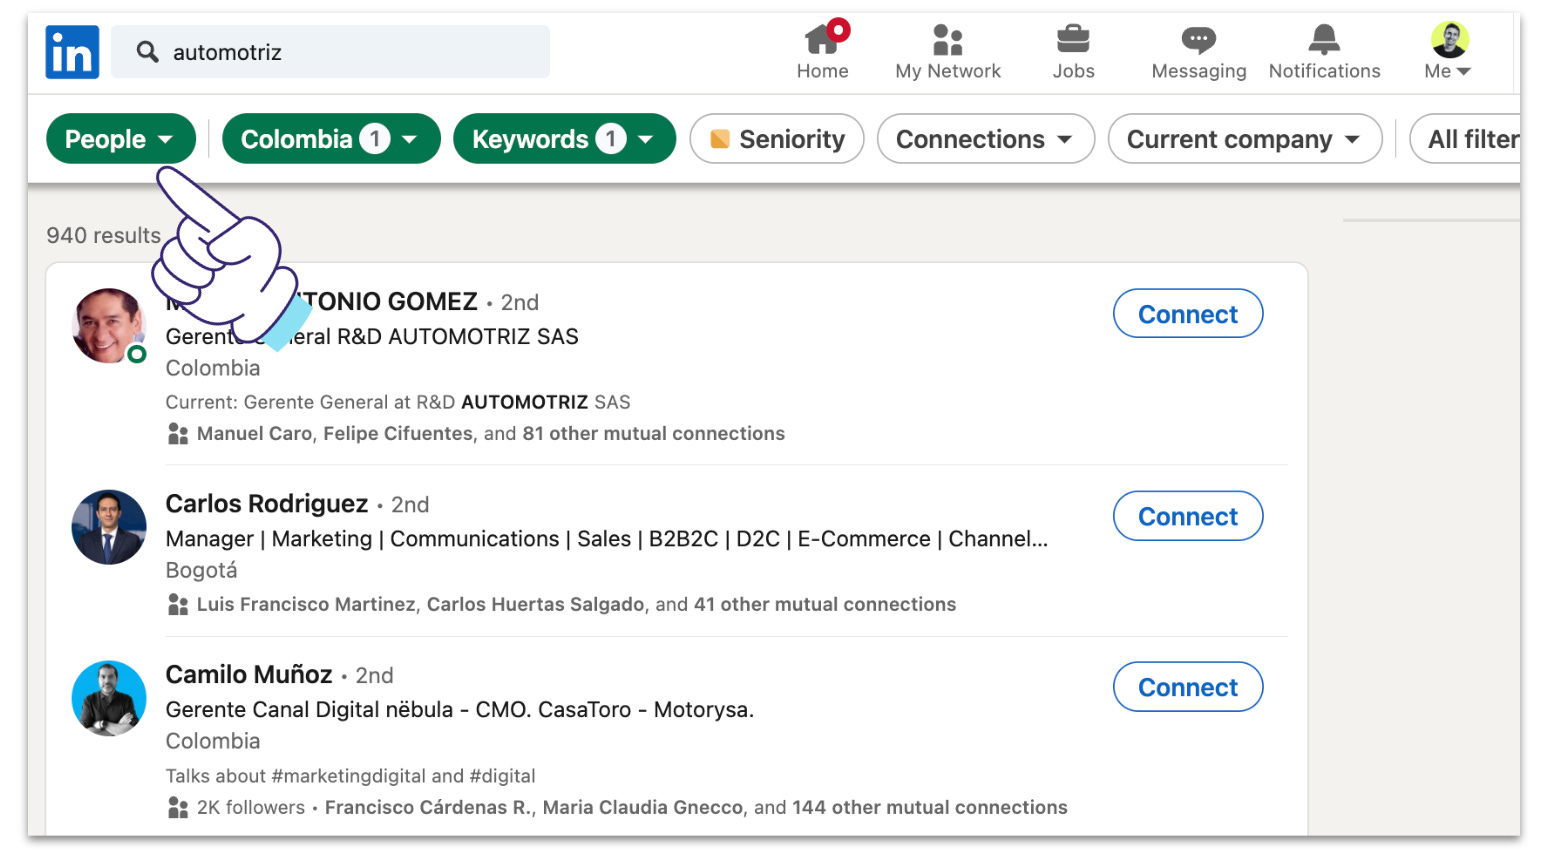Open the LinkedIn home logo

72,52
